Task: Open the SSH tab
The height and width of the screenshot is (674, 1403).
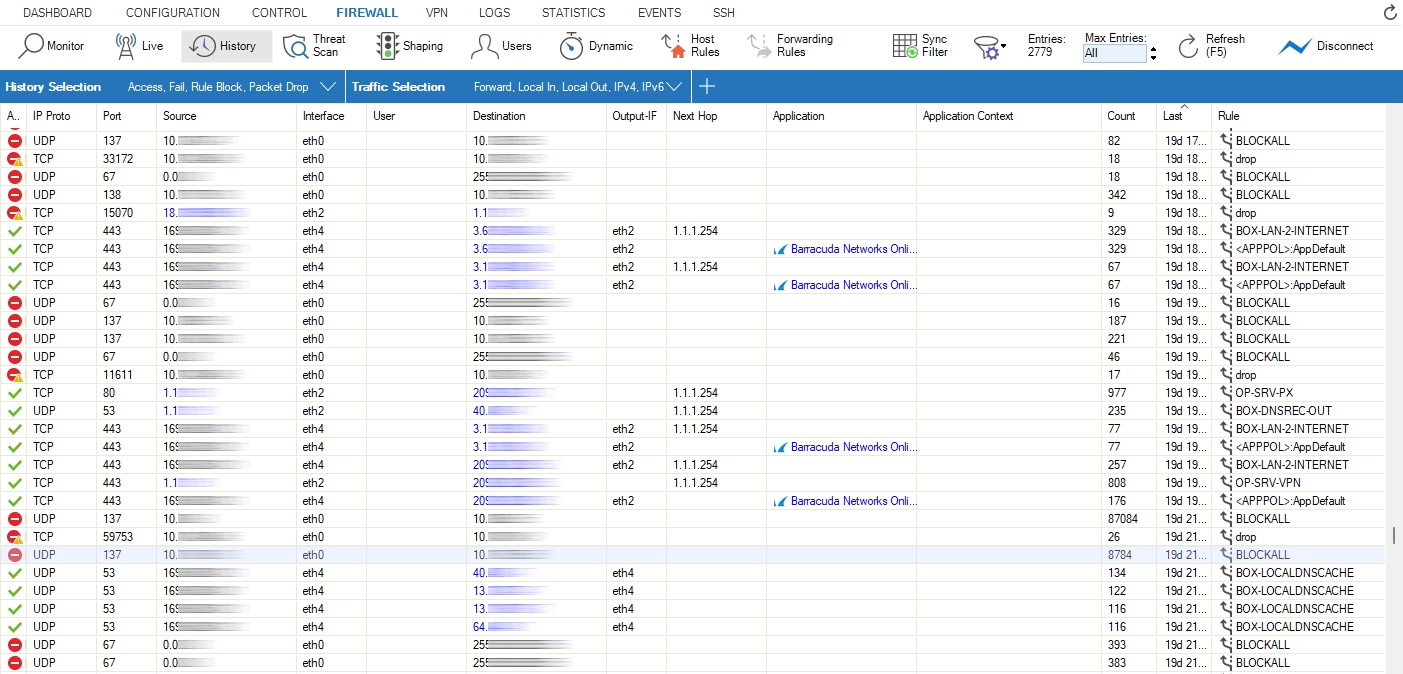Action: [x=723, y=13]
